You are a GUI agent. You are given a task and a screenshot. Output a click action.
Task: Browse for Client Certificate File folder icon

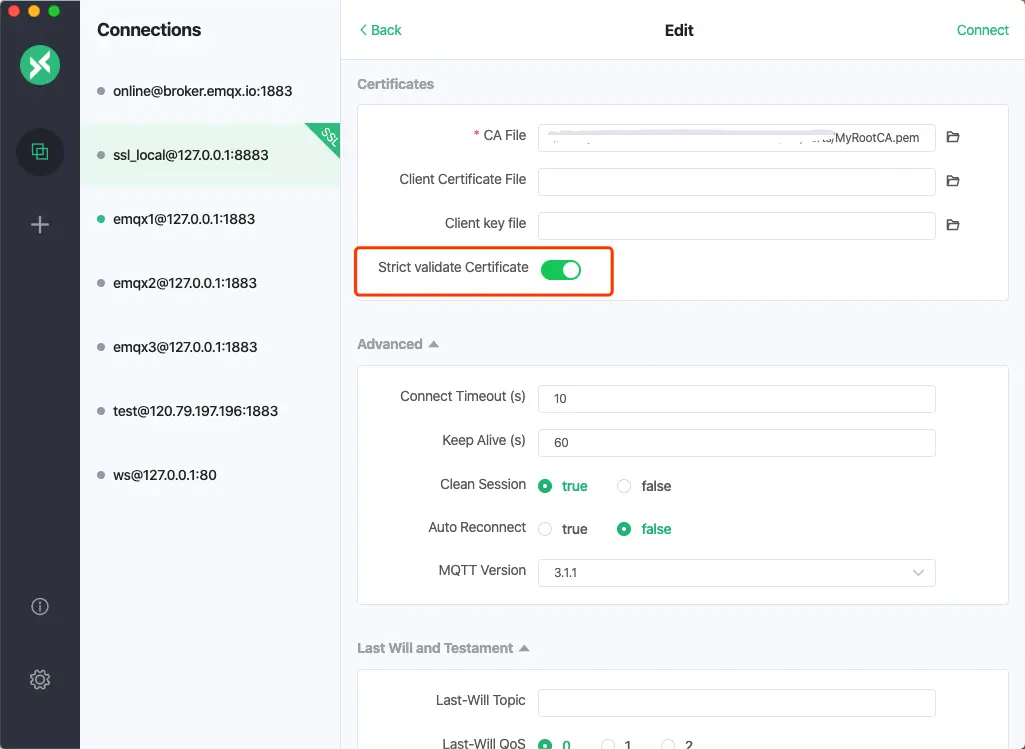(x=953, y=181)
